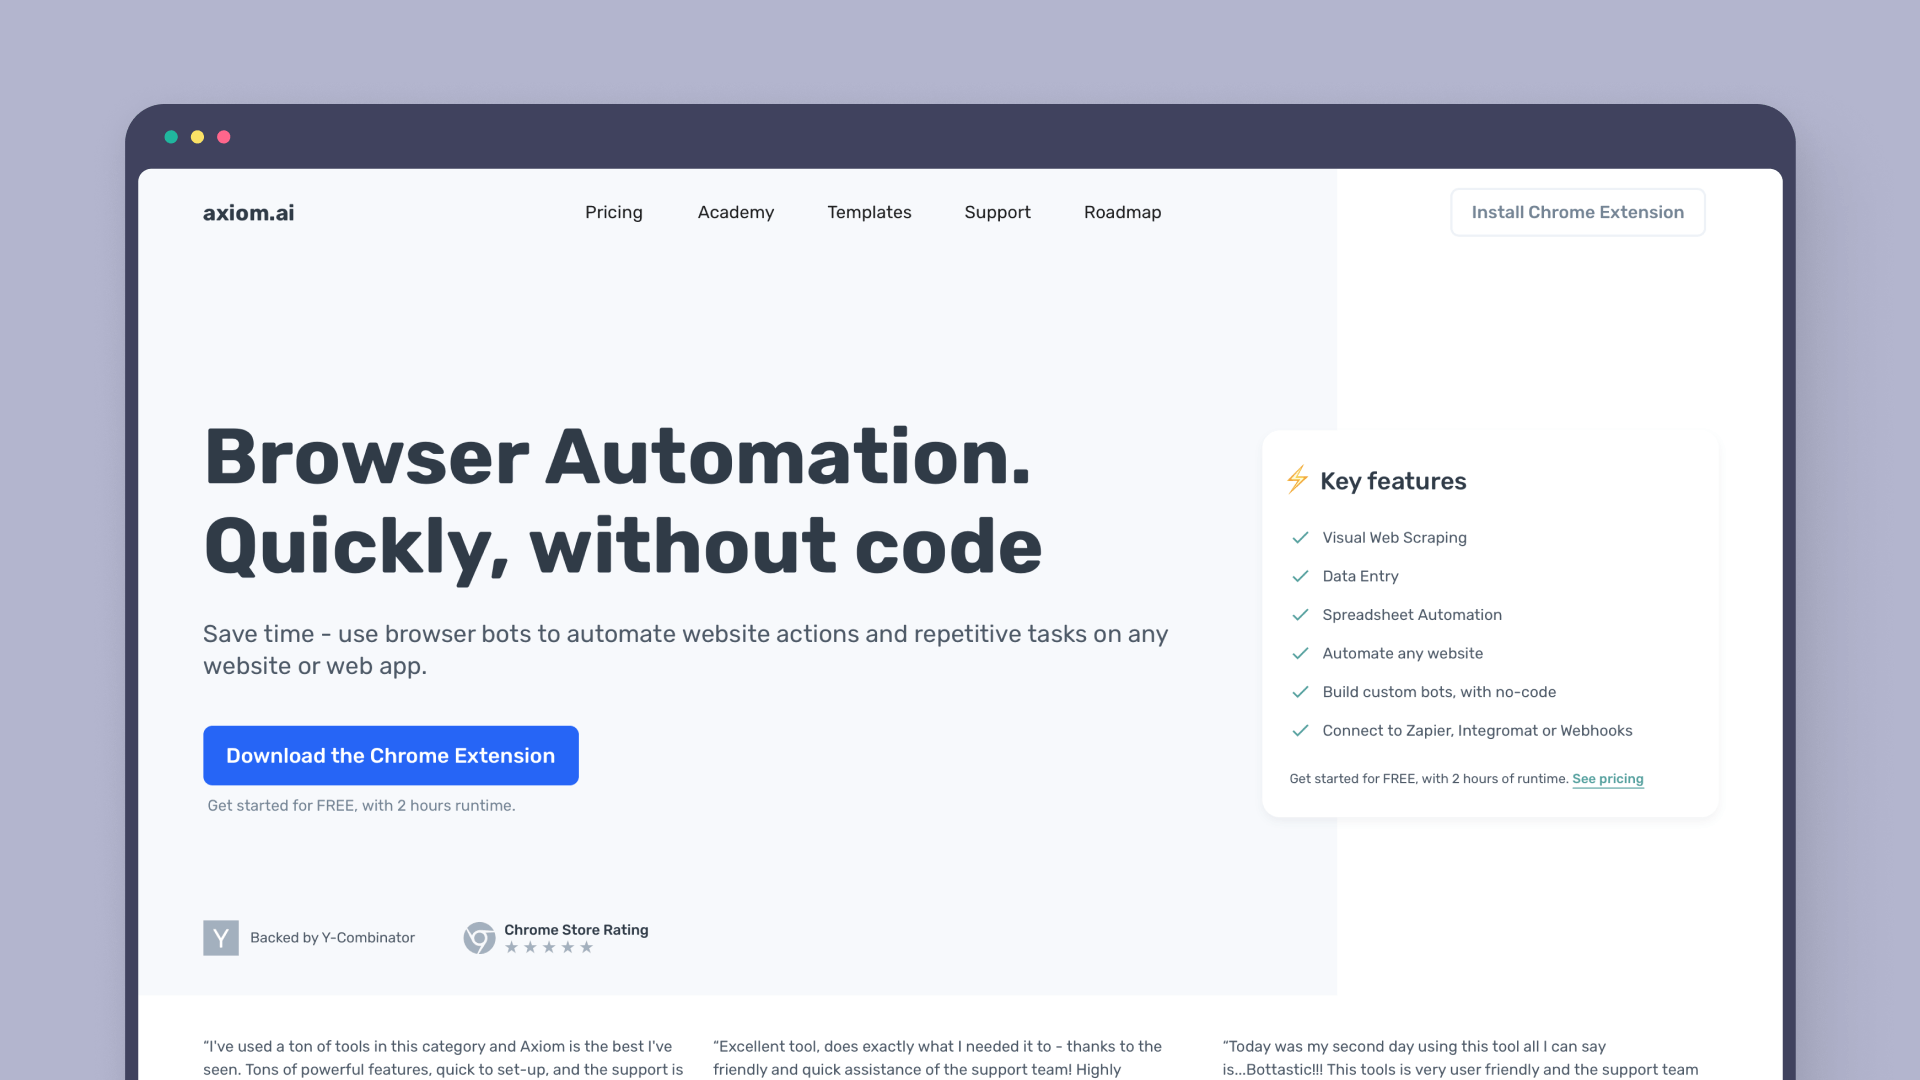Click the Roadmap tab in navigation
1920x1080 pixels.
1124,212
